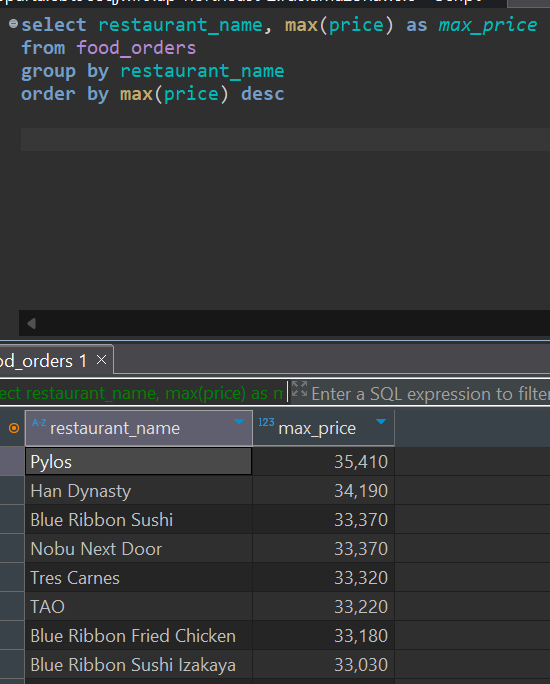Open restaurant_name column filter dropdown arrow
The height and width of the screenshot is (684, 550).
(x=239, y=421)
